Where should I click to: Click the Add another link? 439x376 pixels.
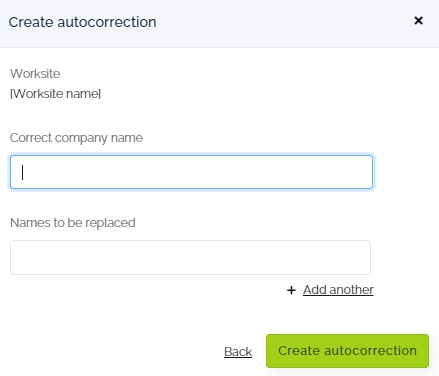pos(338,290)
